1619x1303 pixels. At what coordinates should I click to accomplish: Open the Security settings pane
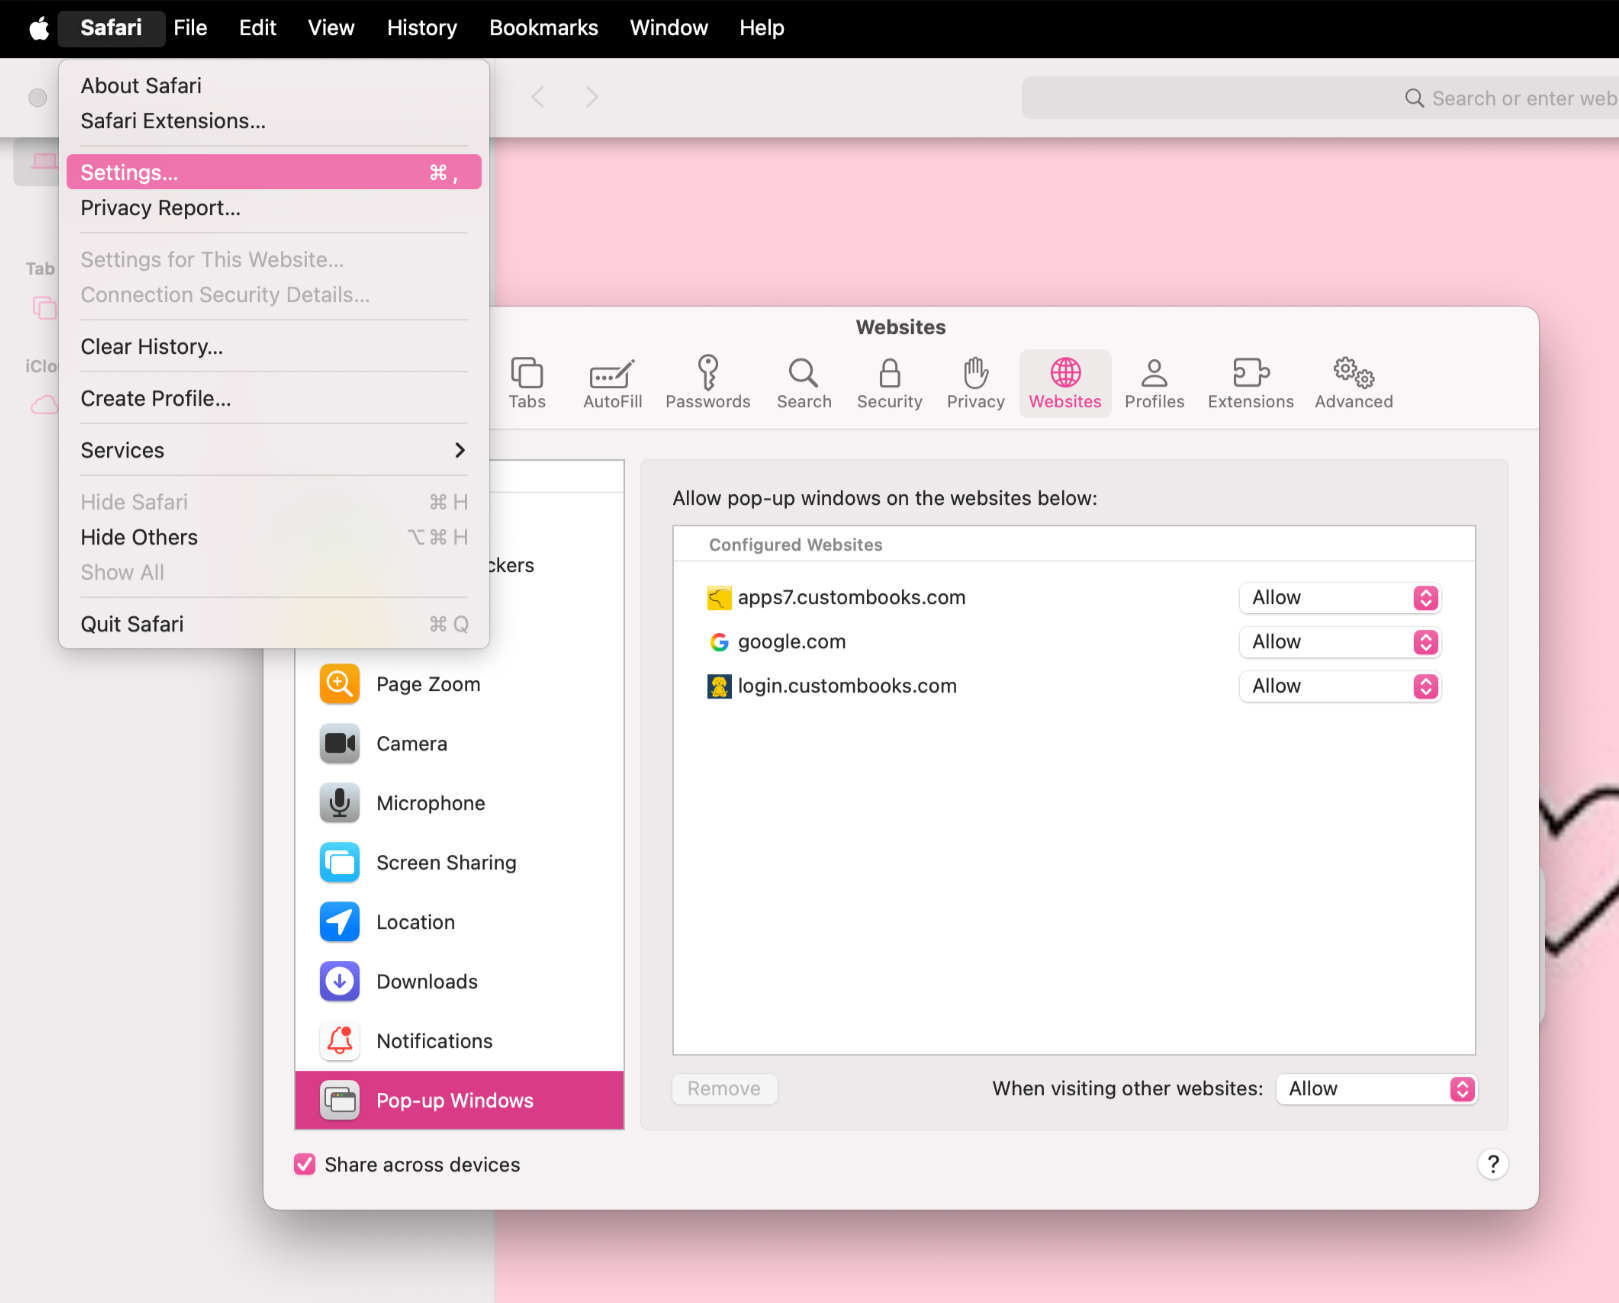point(889,383)
